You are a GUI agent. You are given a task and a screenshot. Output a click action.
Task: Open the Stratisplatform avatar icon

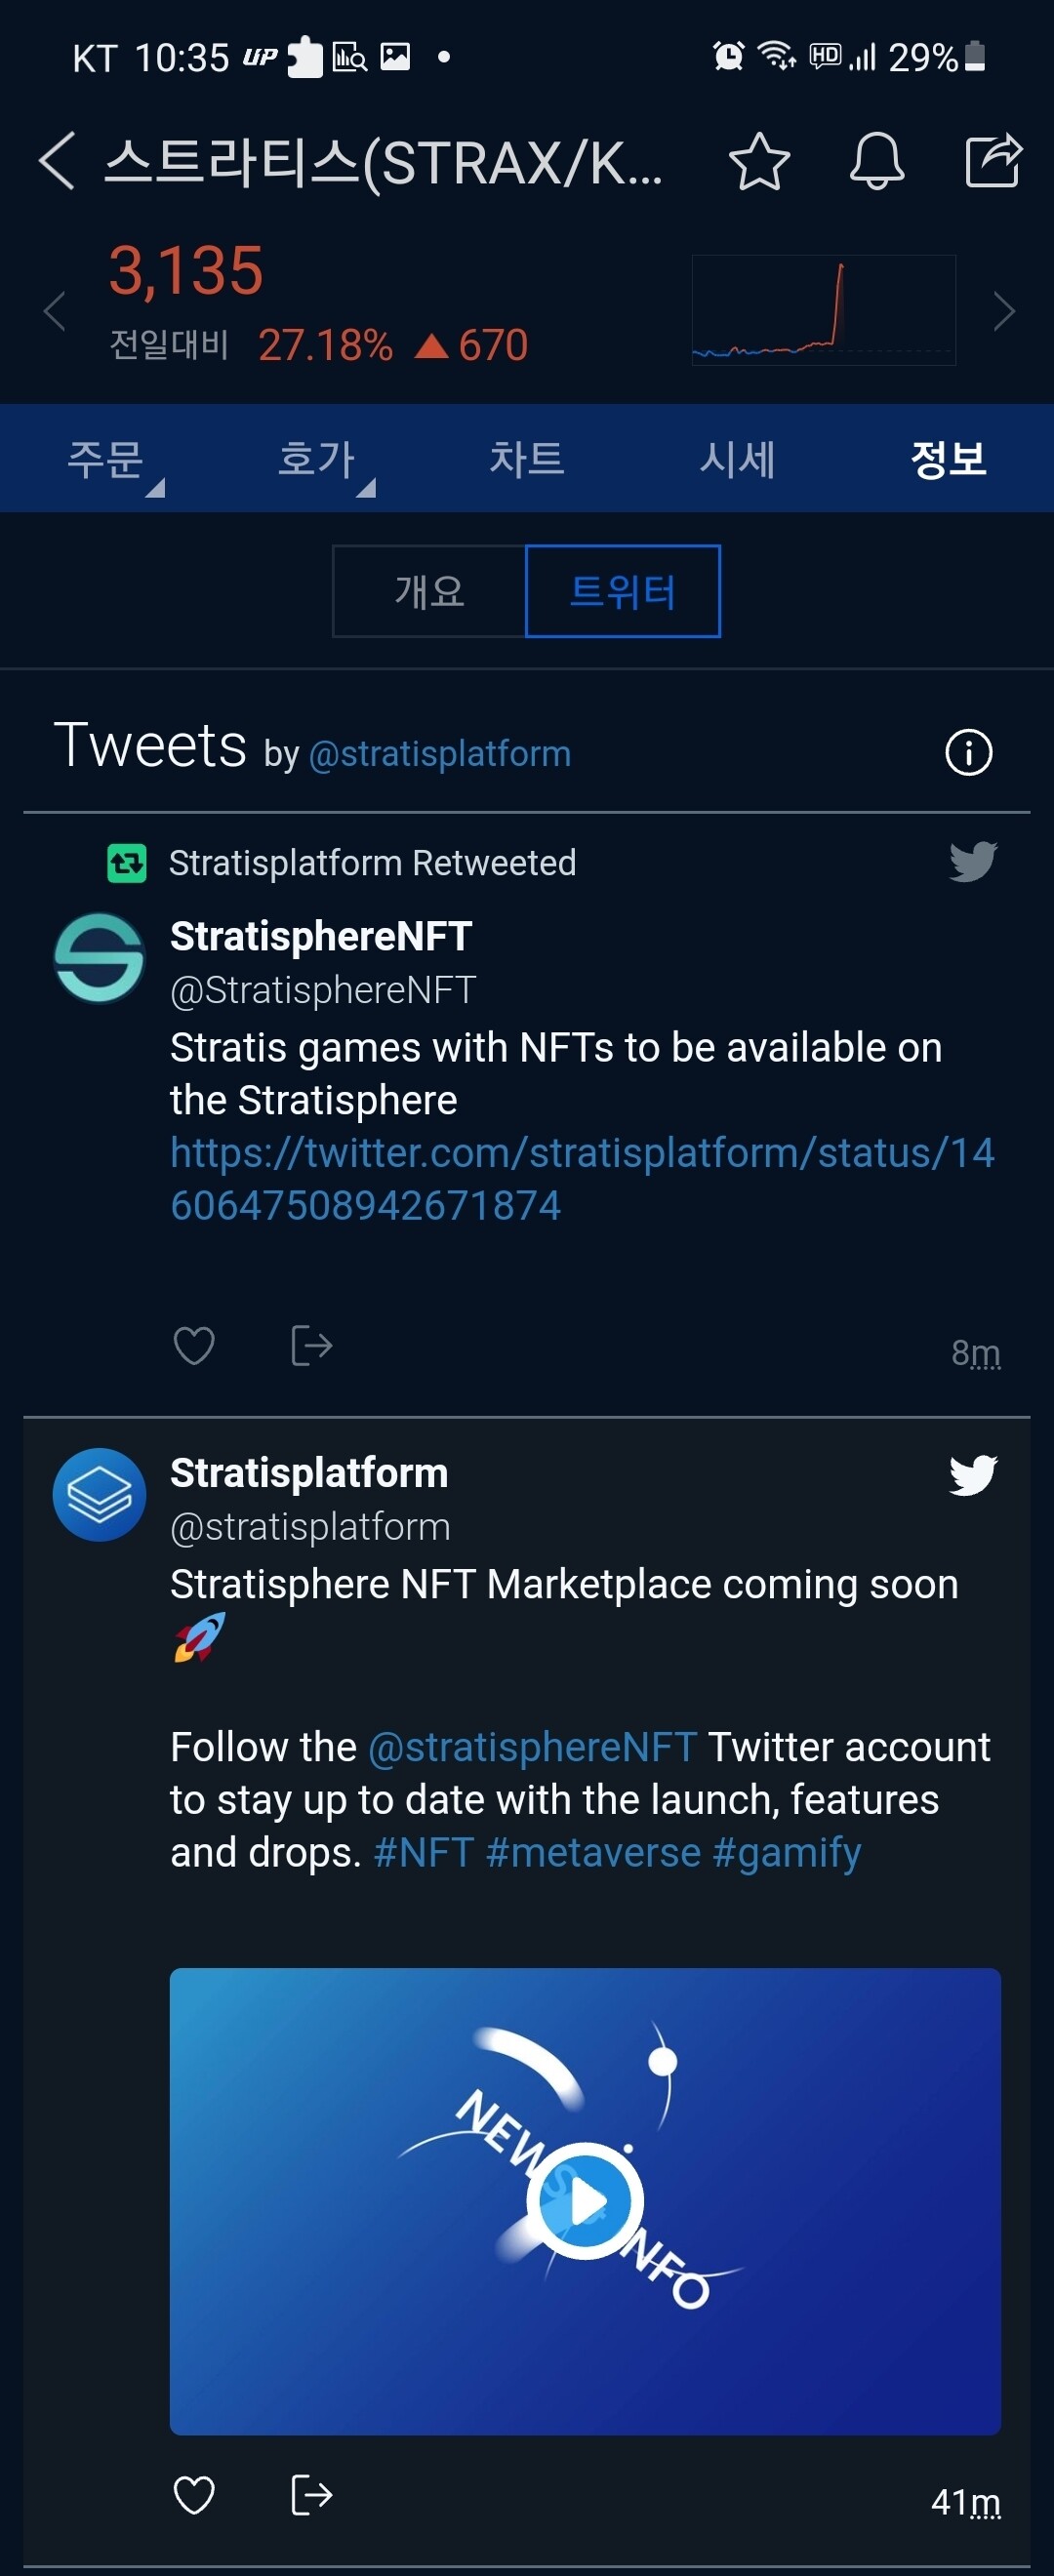(99, 1495)
